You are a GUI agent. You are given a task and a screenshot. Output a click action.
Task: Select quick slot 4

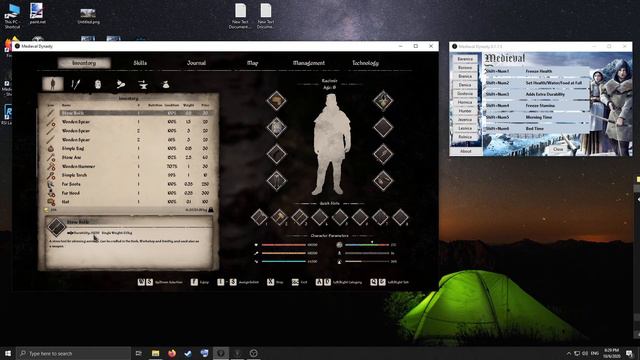pyautogui.click(x=320, y=217)
